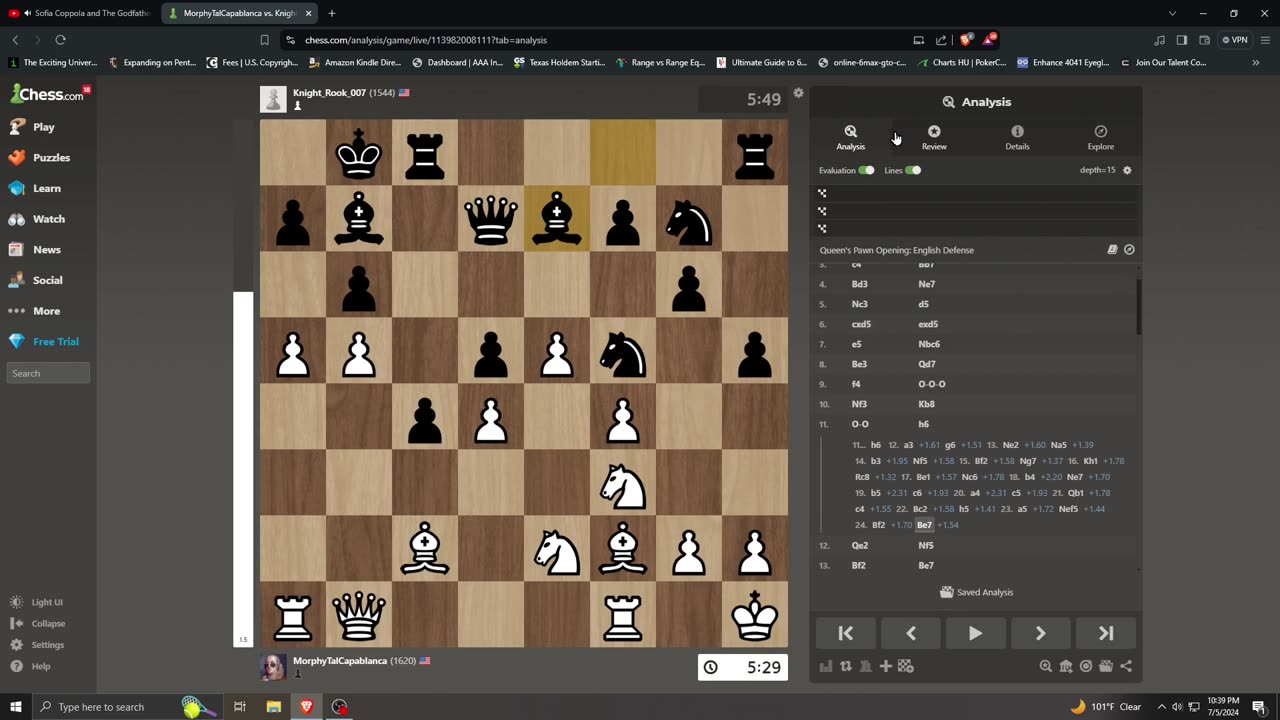
Task: Click Knight_Rook_007 player name
Action: pyautogui.click(x=329, y=93)
